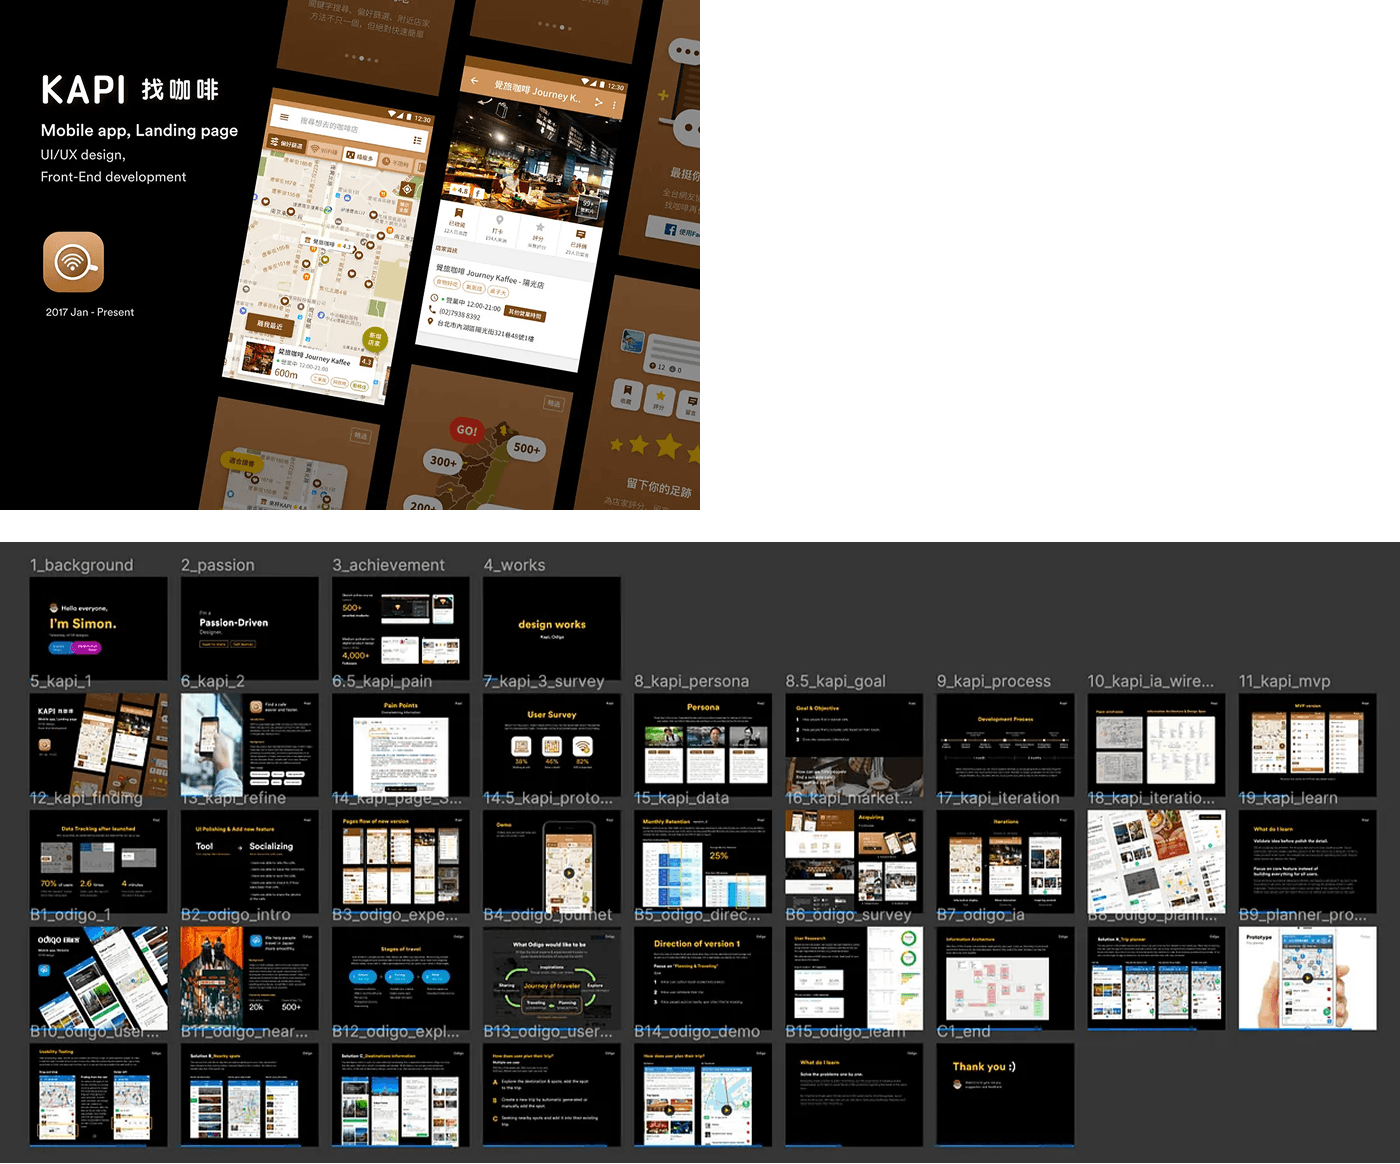Viewport: 1400px width, 1164px height.
Task: Open the 17_kapi_iteration slide thumbnail
Action: tap(1005, 862)
